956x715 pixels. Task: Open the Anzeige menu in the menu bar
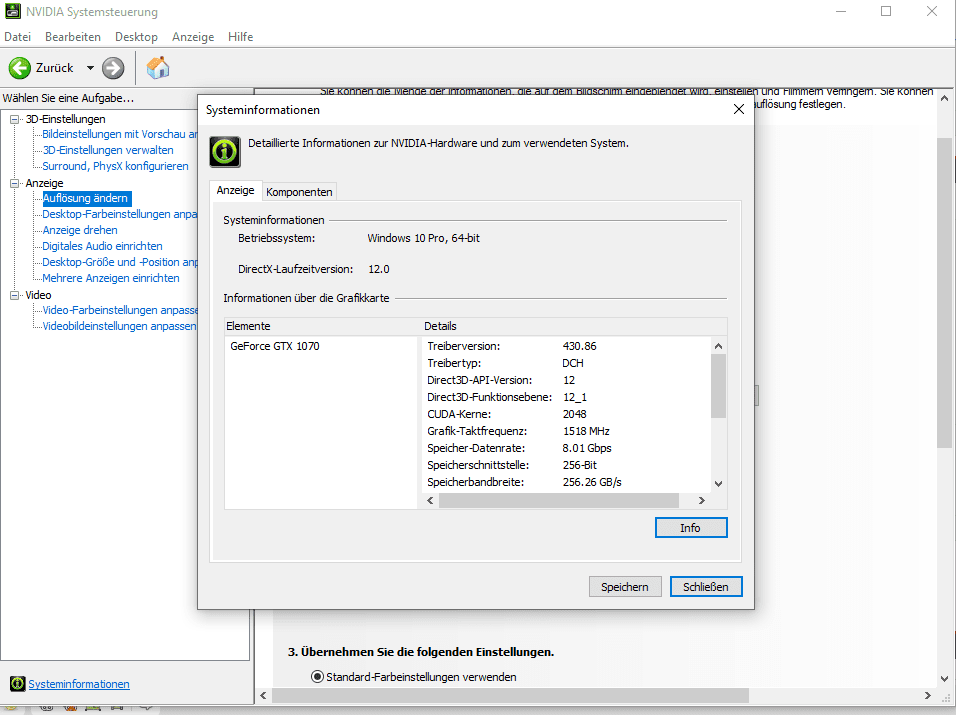pyautogui.click(x=193, y=37)
